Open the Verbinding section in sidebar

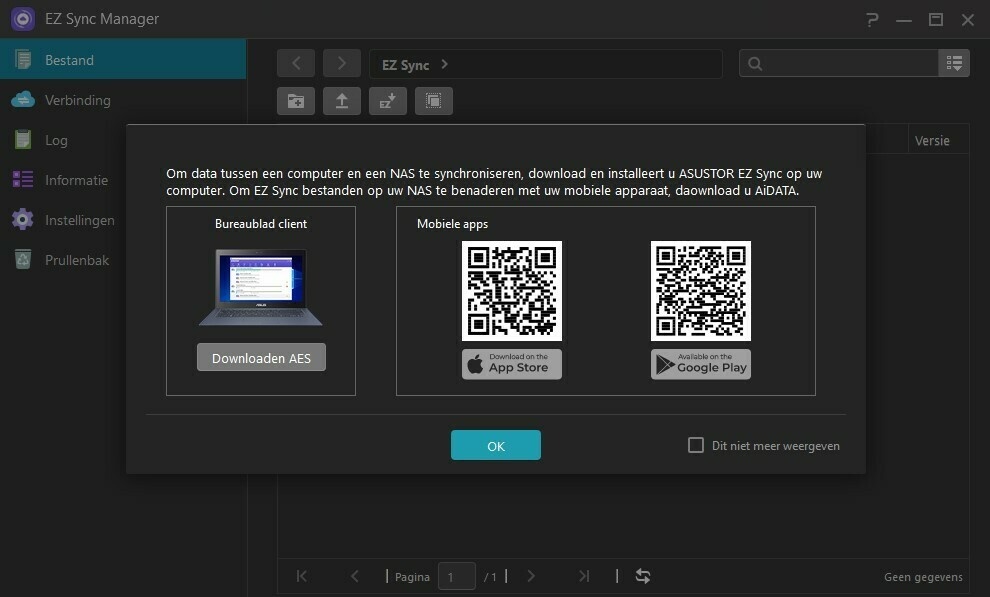pos(122,100)
